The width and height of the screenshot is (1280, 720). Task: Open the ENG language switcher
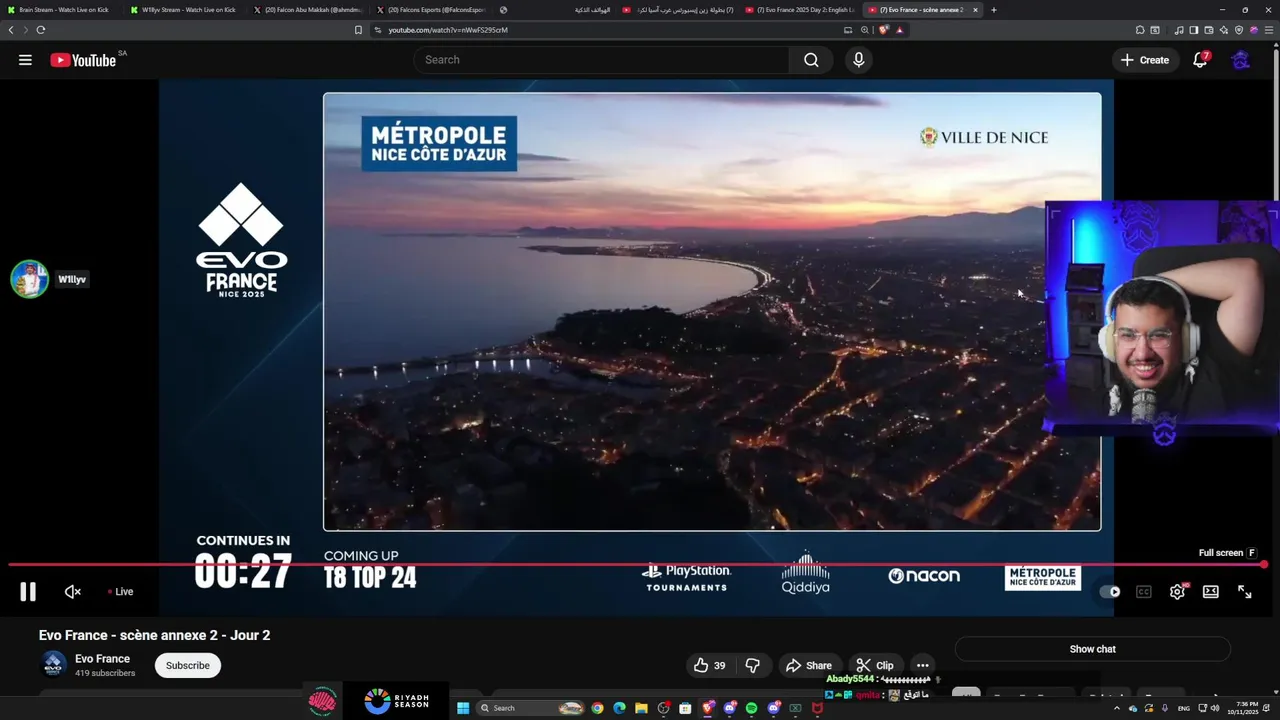pos(1183,708)
